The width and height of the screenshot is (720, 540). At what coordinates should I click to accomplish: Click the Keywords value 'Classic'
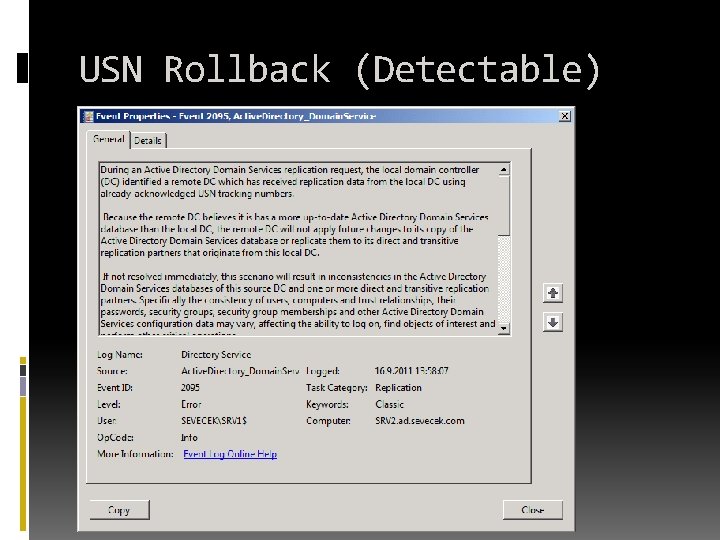[x=389, y=405]
